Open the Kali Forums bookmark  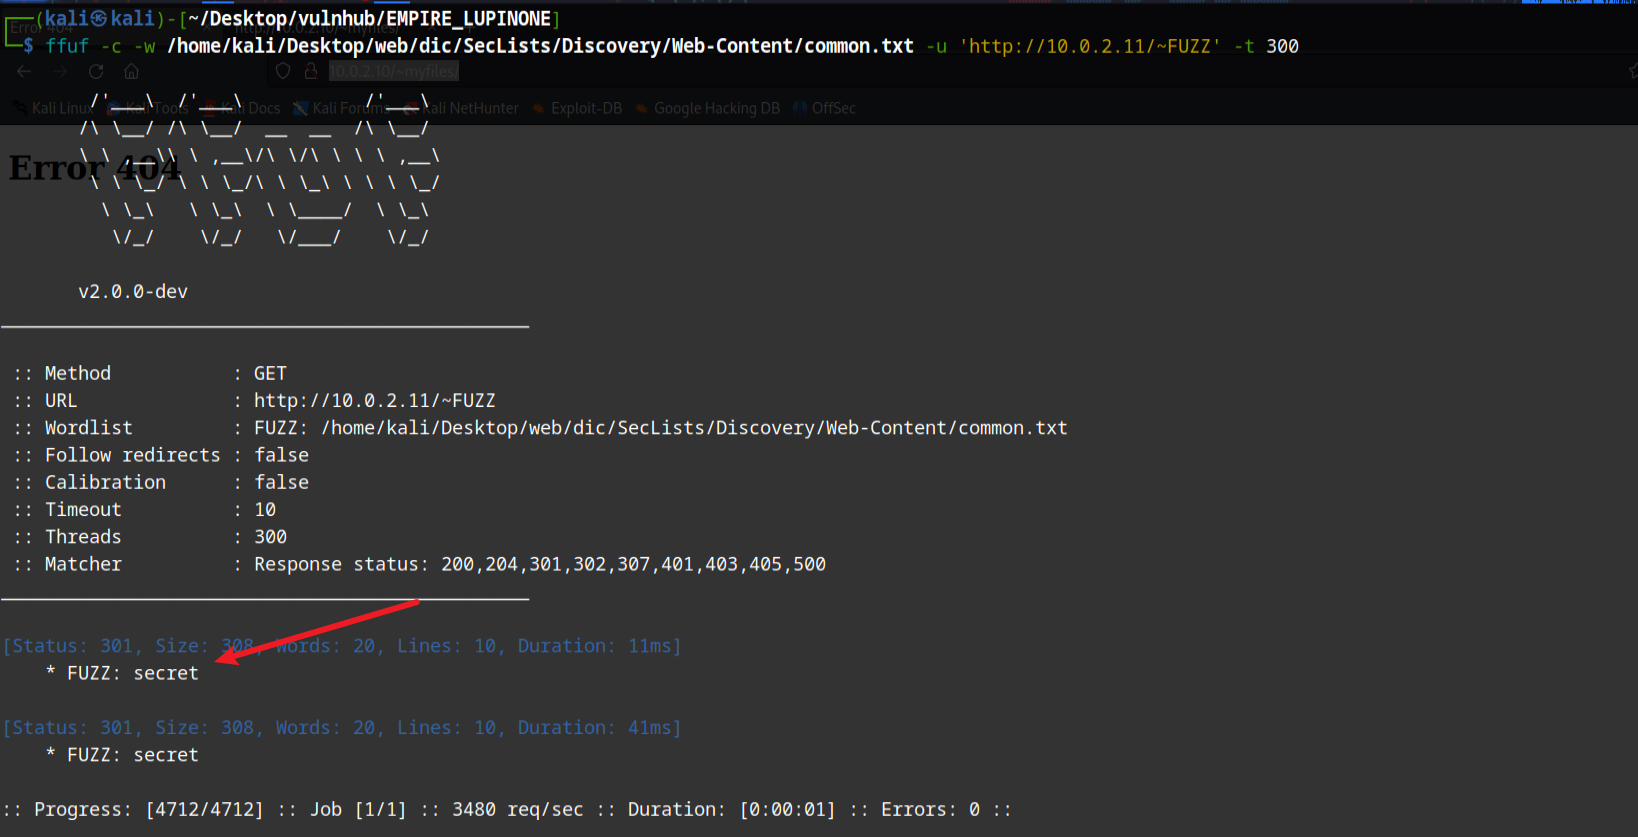[345, 108]
